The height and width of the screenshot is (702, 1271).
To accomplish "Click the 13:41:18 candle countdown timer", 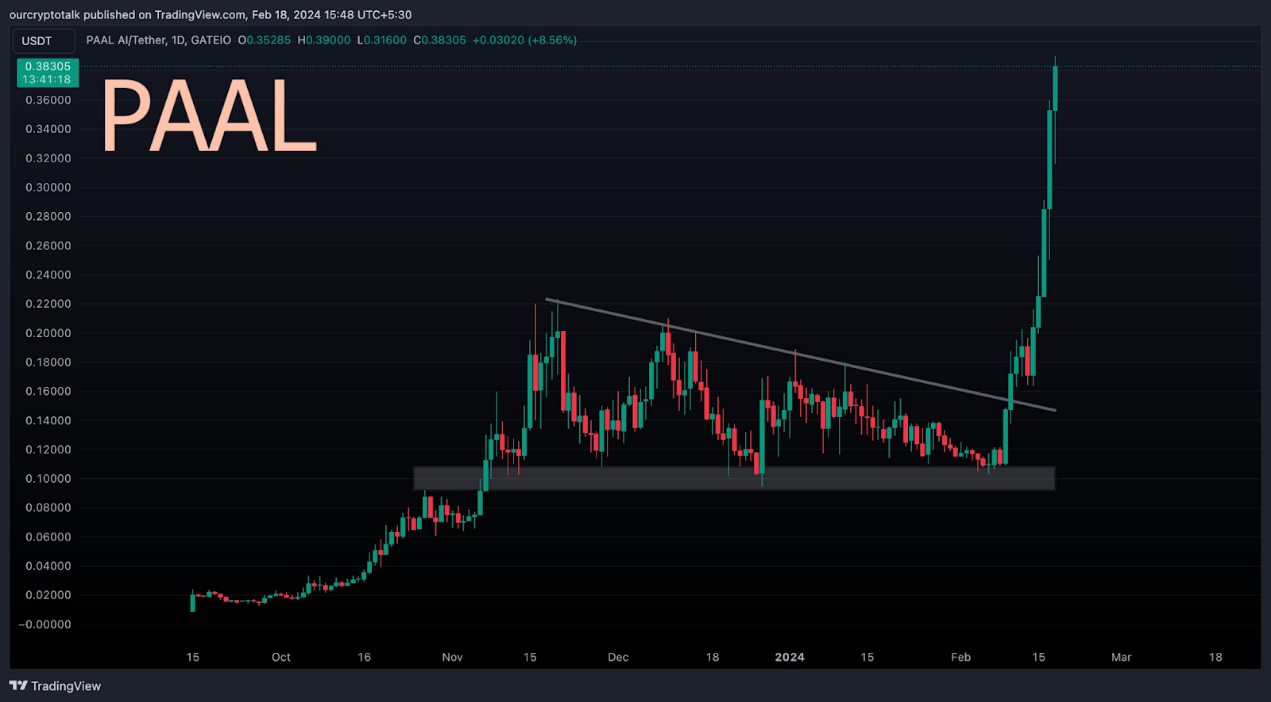I will pos(48,79).
